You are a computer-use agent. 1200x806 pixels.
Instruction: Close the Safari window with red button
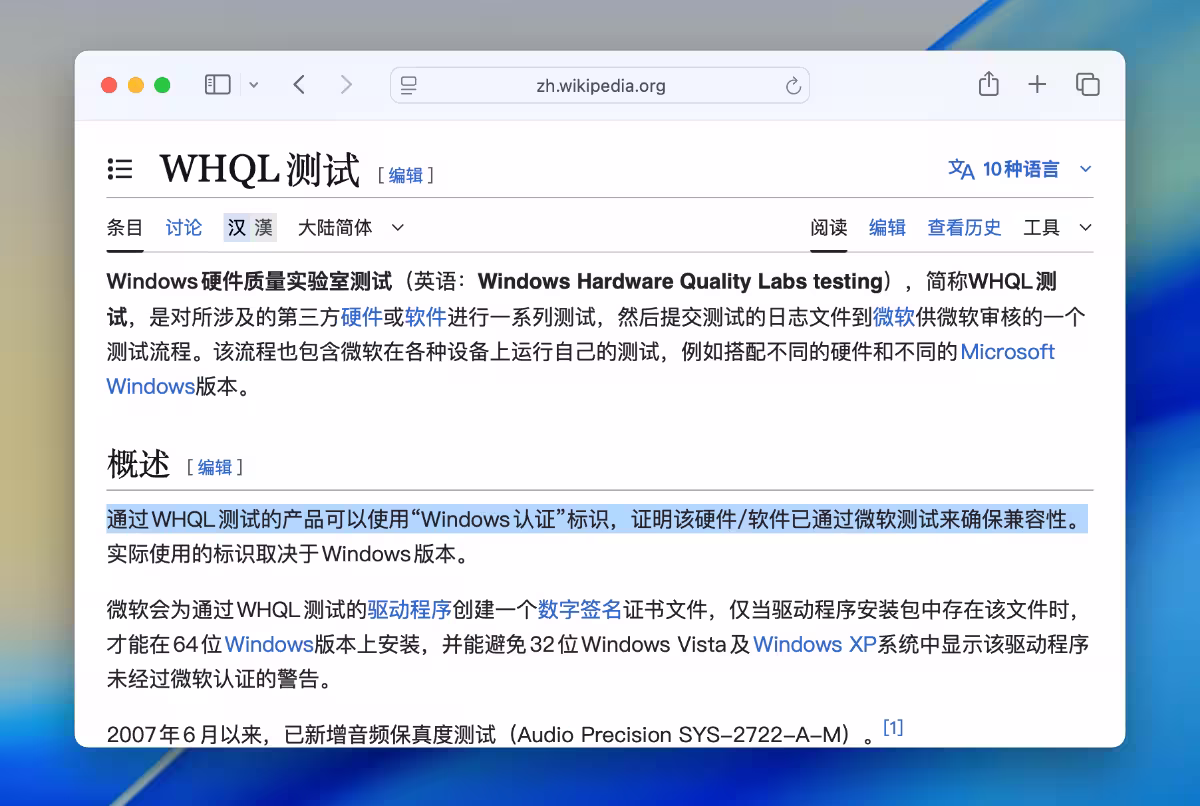109,85
